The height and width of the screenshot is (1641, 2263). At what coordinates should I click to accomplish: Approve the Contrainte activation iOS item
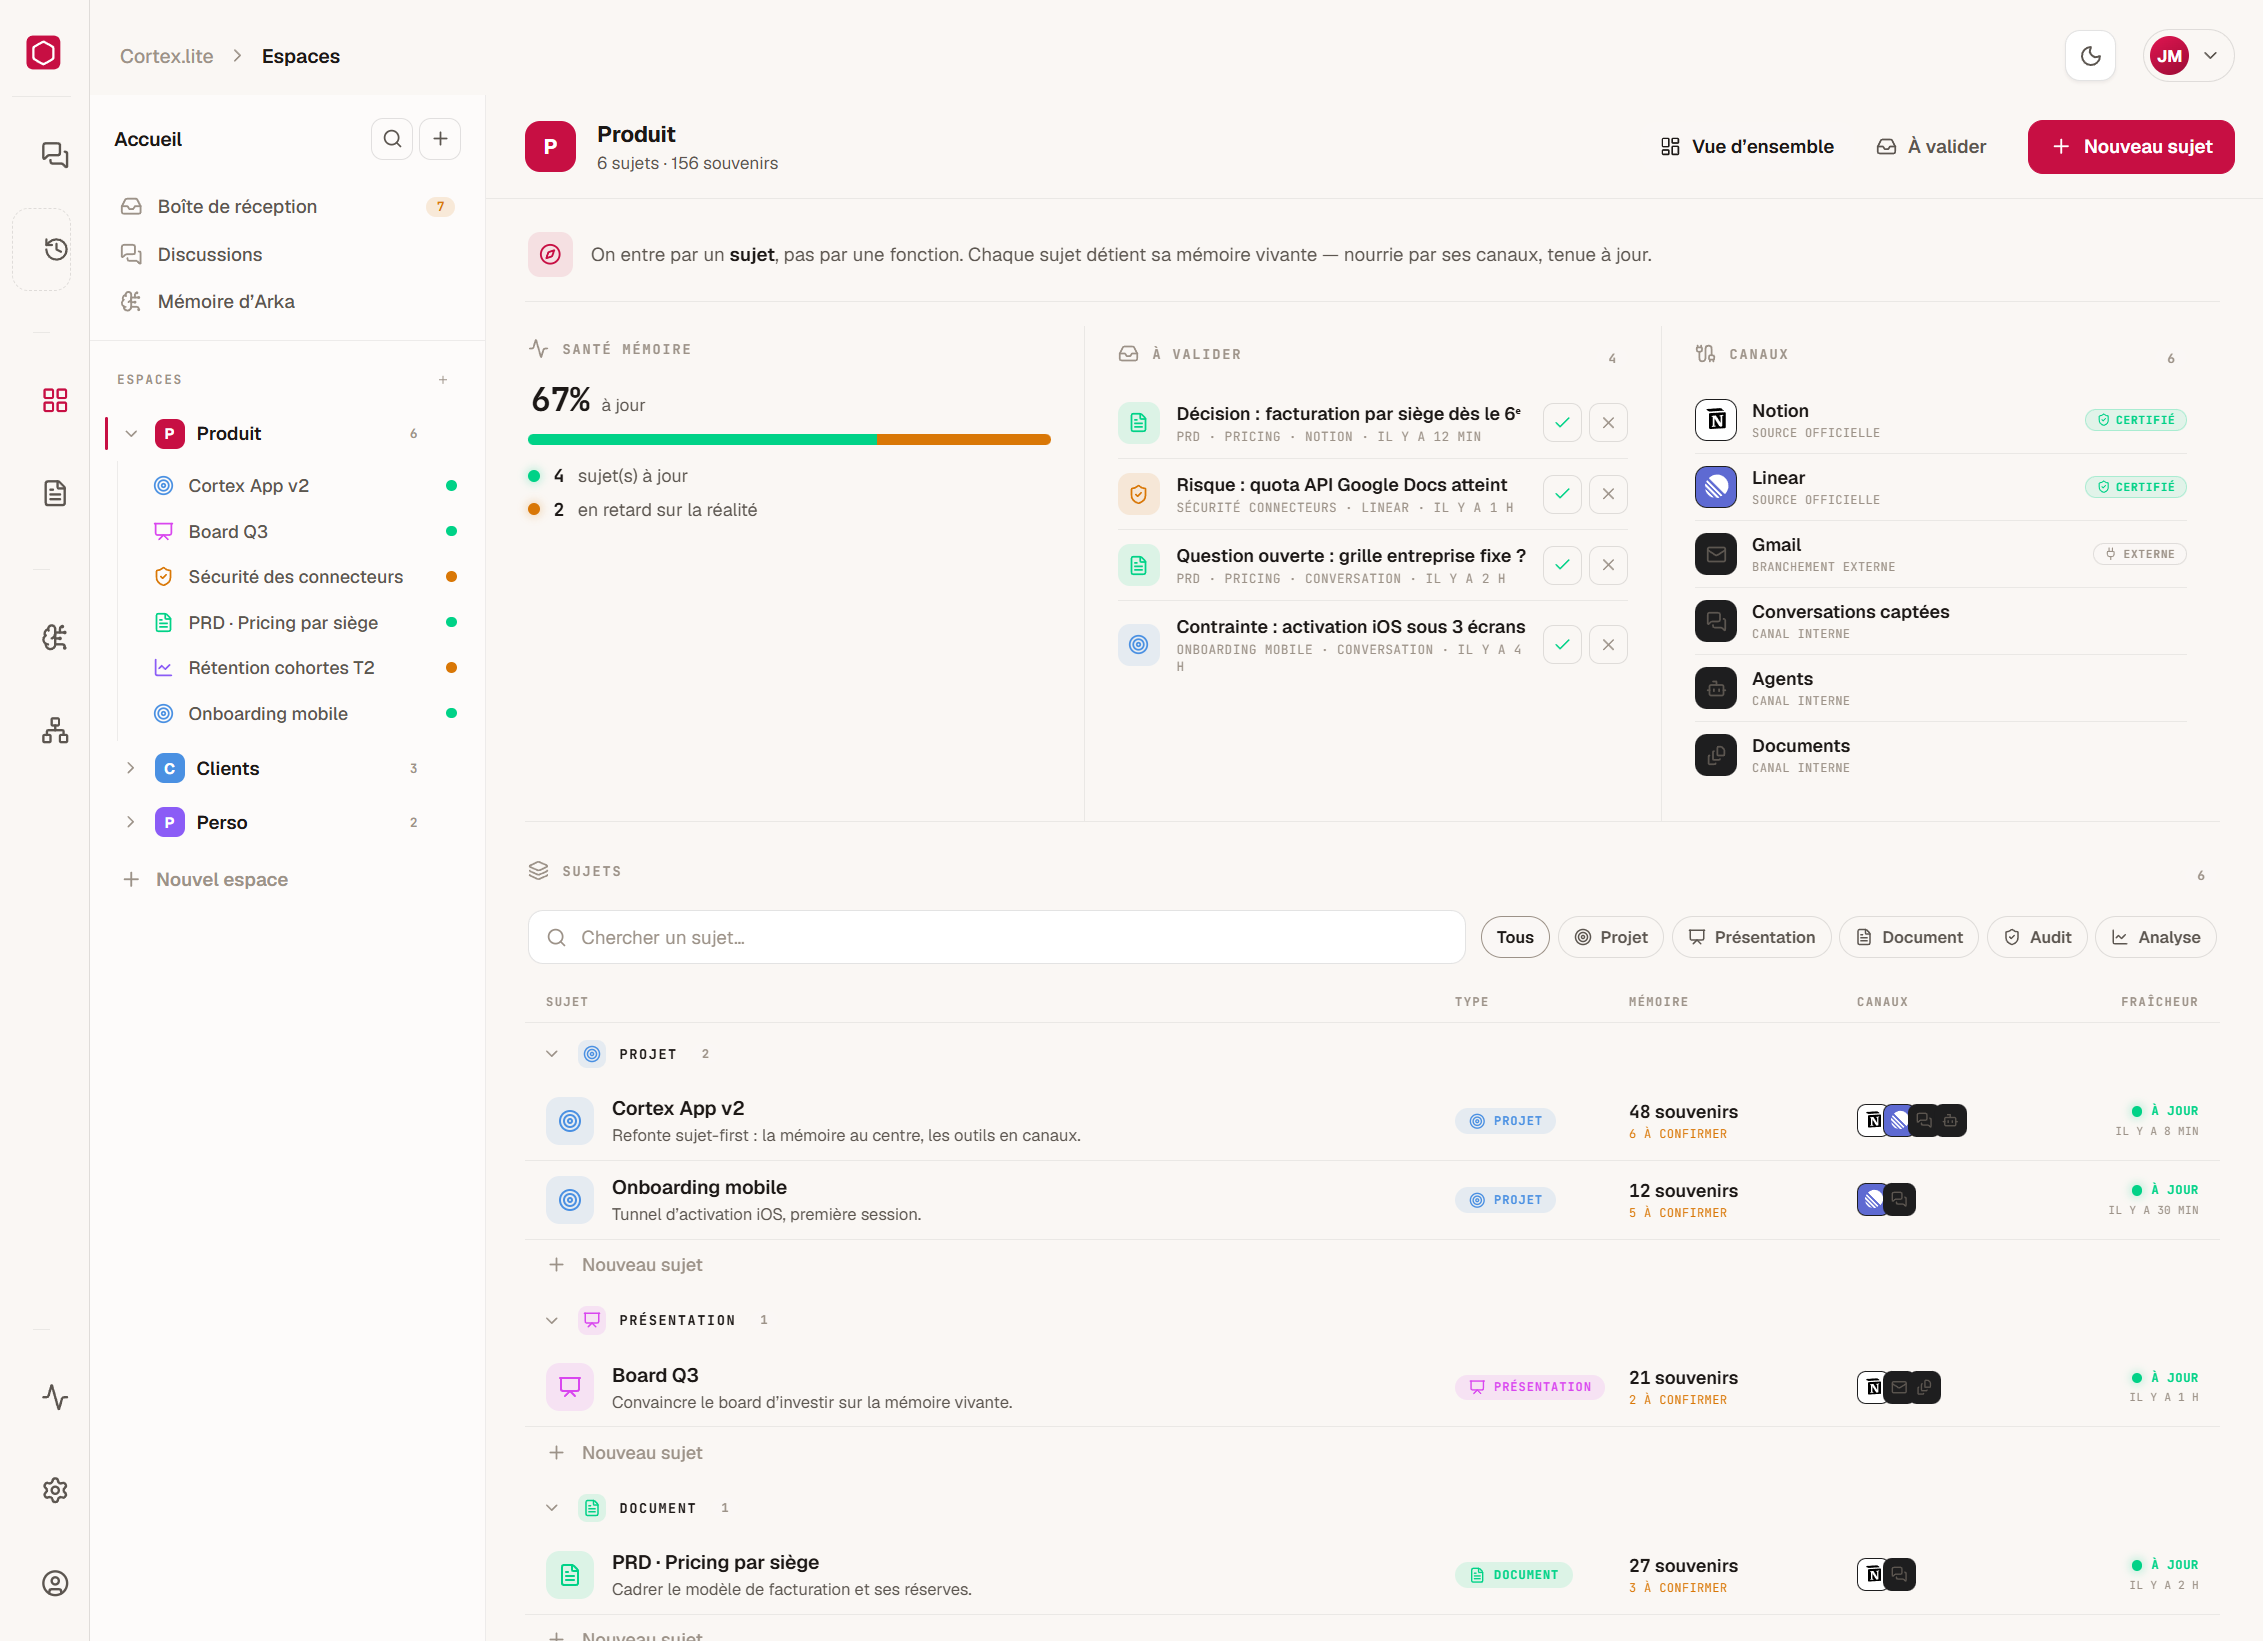pyautogui.click(x=1562, y=644)
